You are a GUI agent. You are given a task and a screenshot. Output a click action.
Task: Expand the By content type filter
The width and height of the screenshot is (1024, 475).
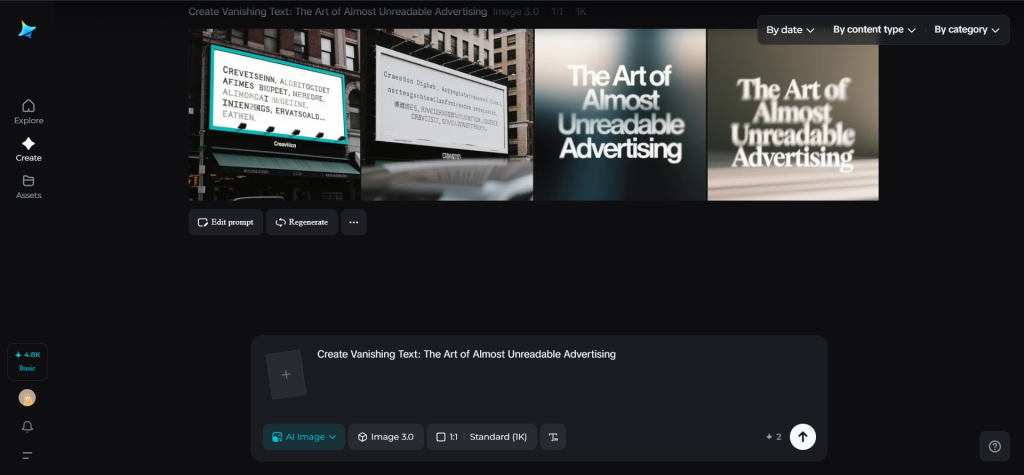874,30
